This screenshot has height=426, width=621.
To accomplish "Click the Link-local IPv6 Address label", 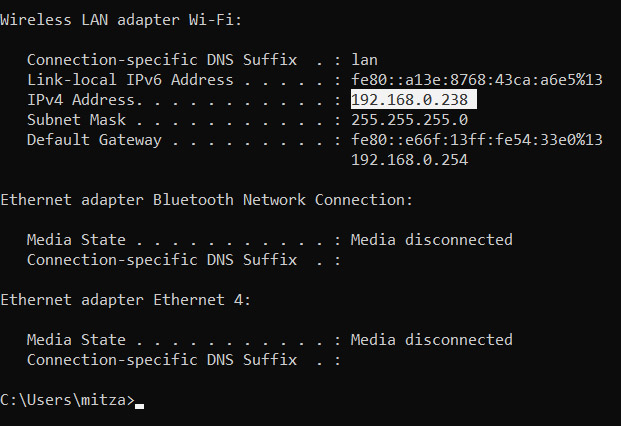I will tap(130, 80).
